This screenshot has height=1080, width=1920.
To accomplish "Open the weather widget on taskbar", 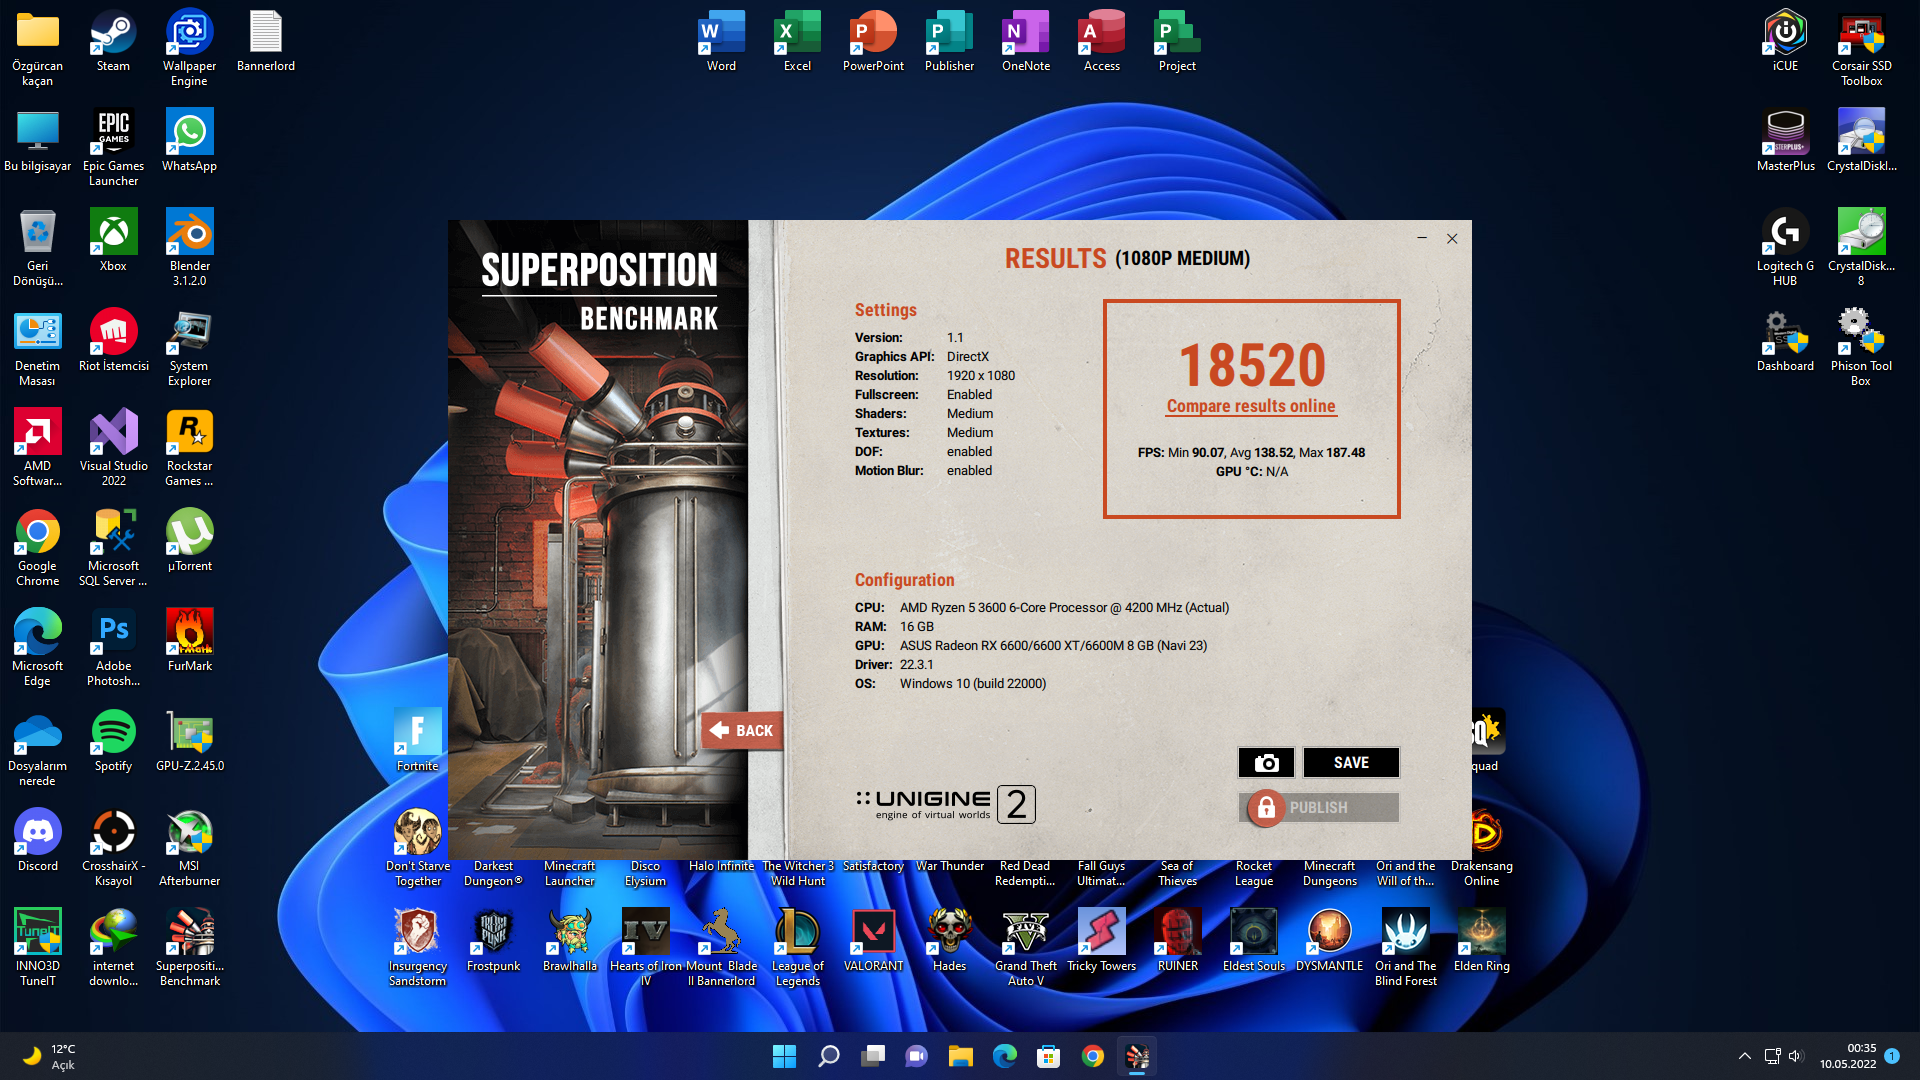I will click(x=50, y=1056).
